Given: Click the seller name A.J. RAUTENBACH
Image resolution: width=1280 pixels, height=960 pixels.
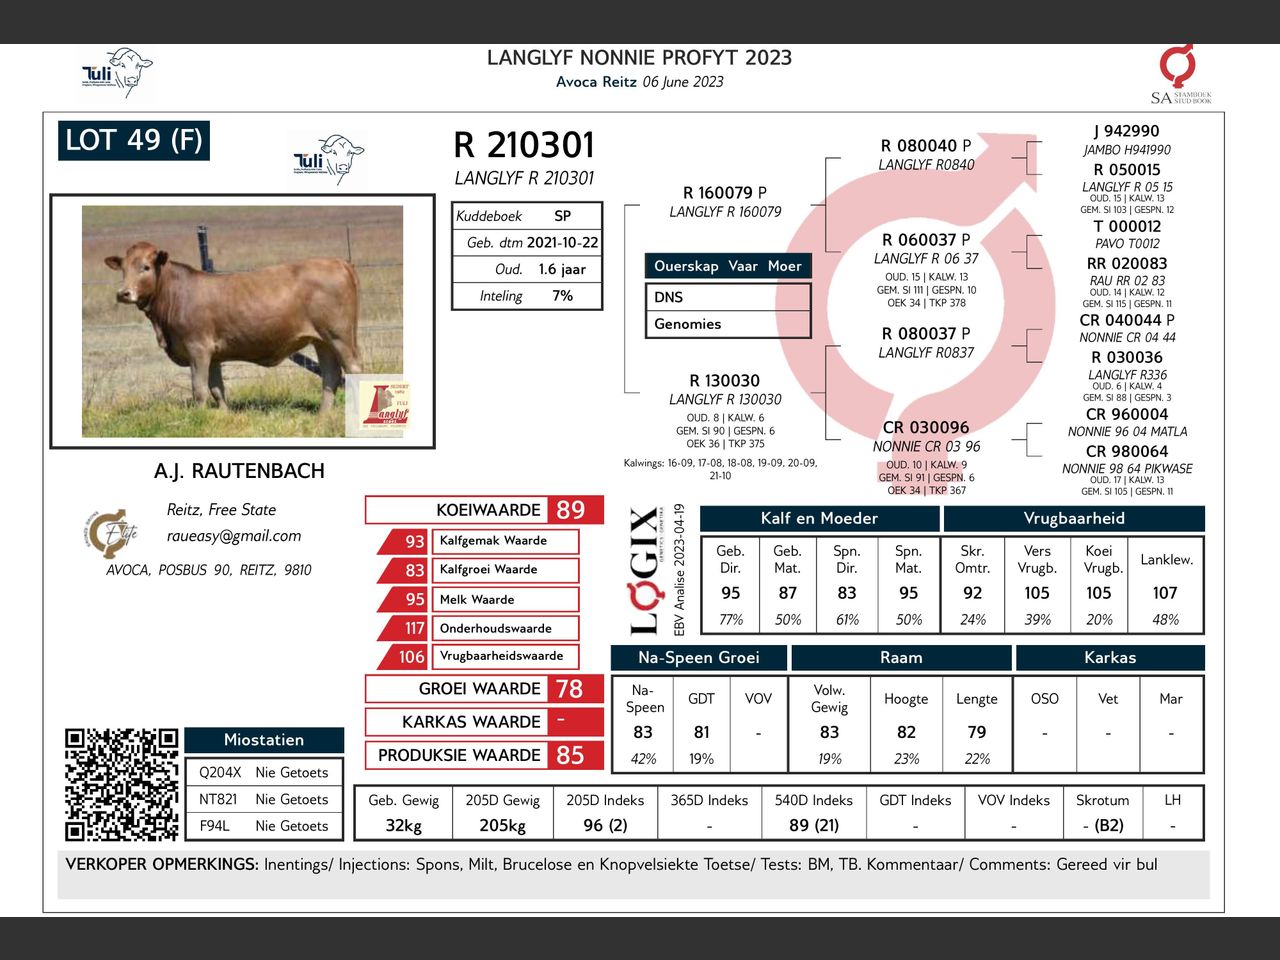Looking at the screenshot, I should pos(239,471).
